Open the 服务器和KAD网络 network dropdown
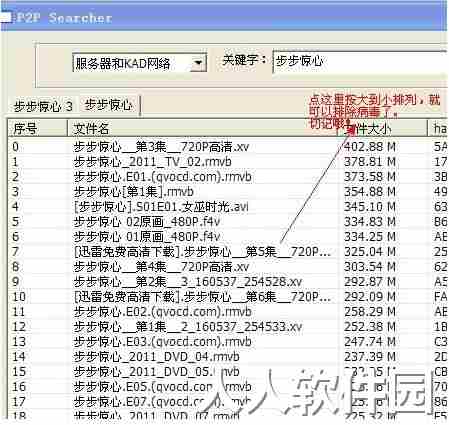 click(139, 63)
